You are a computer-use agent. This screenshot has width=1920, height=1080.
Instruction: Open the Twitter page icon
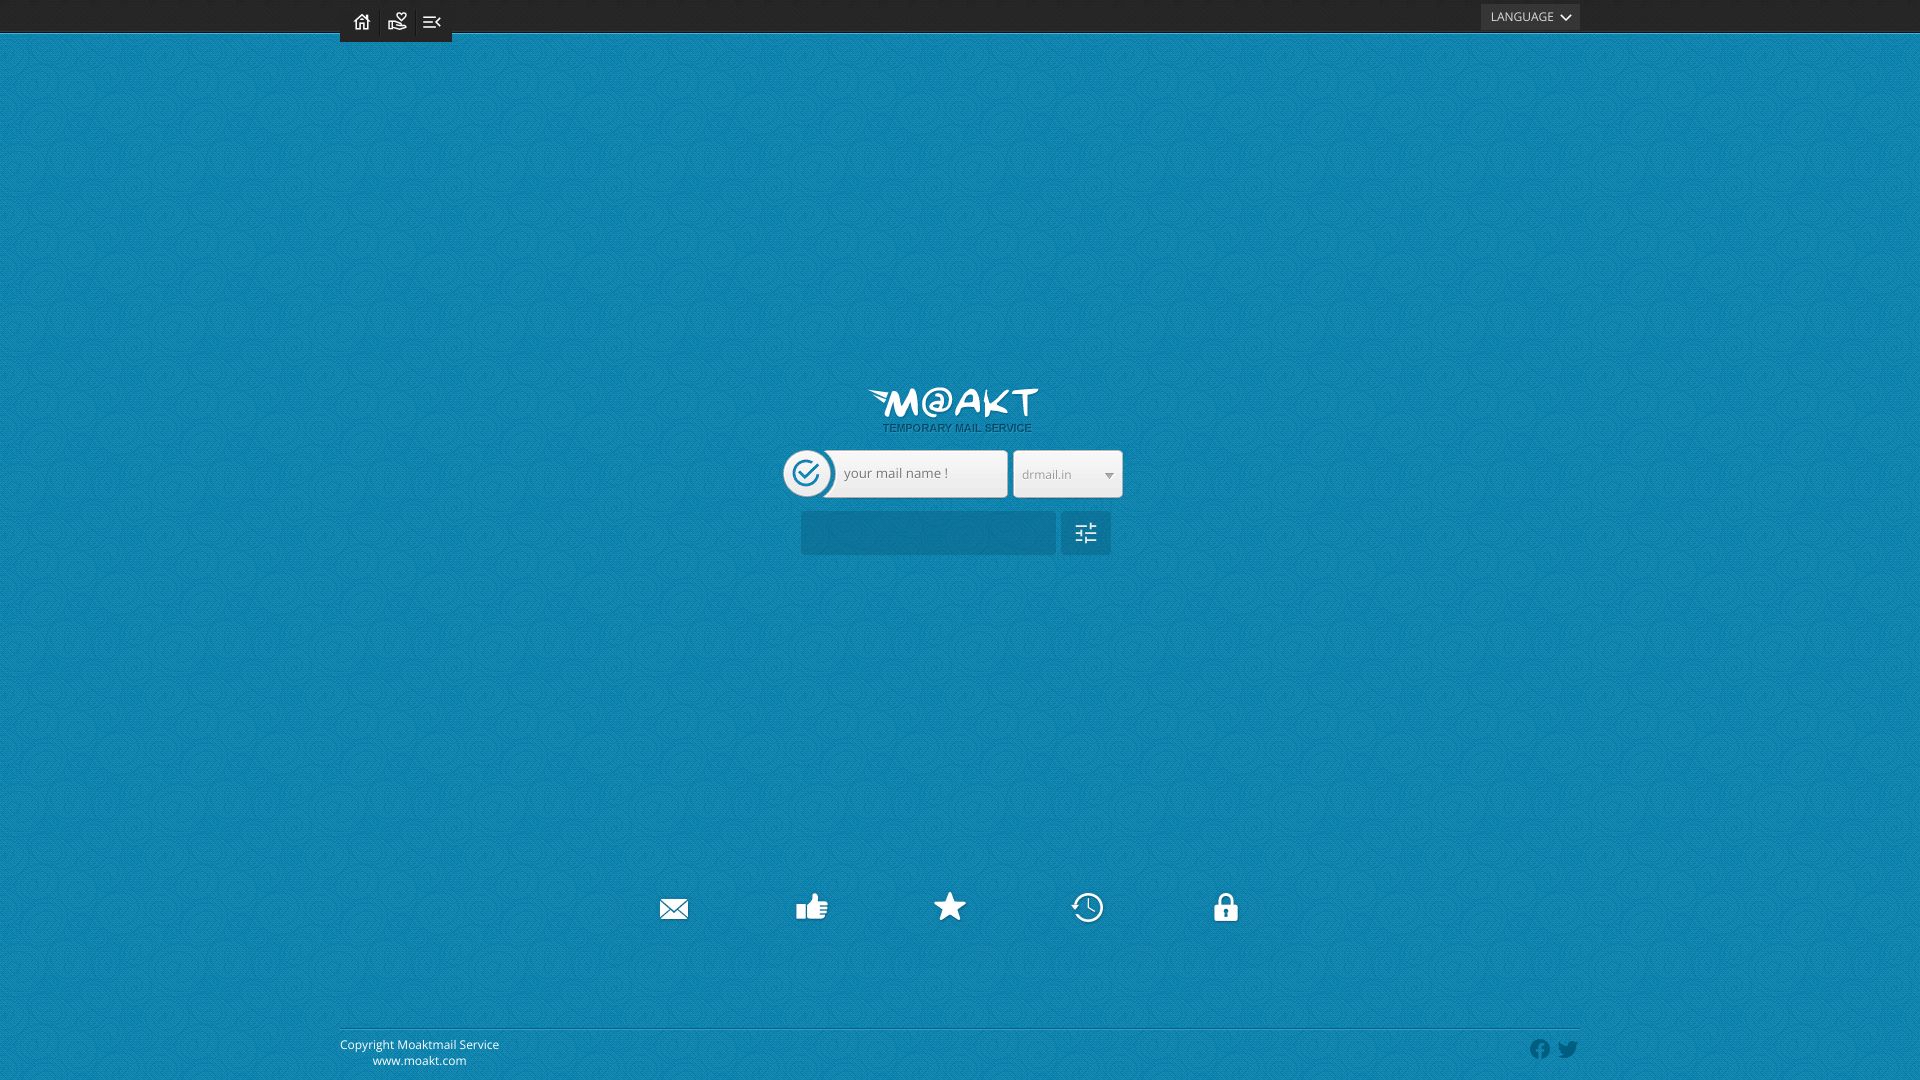click(x=1568, y=1049)
